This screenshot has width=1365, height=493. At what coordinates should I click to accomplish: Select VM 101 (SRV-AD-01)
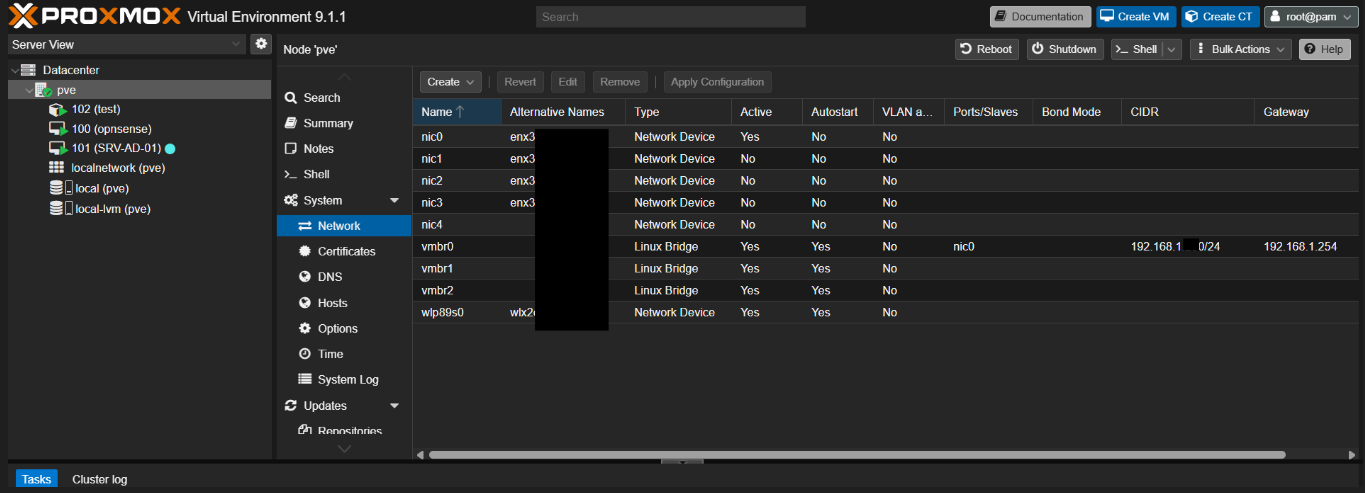point(116,148)
